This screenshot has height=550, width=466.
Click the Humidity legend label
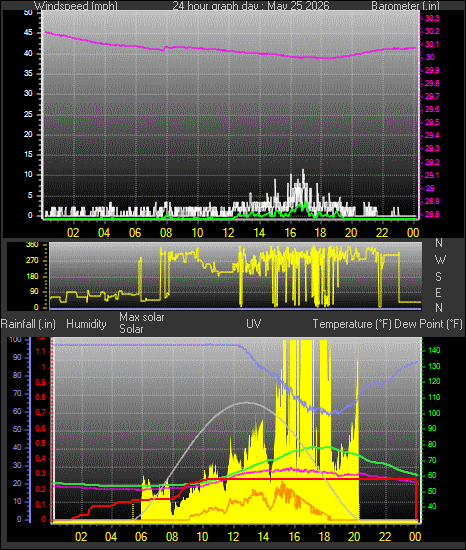point(86,324)
